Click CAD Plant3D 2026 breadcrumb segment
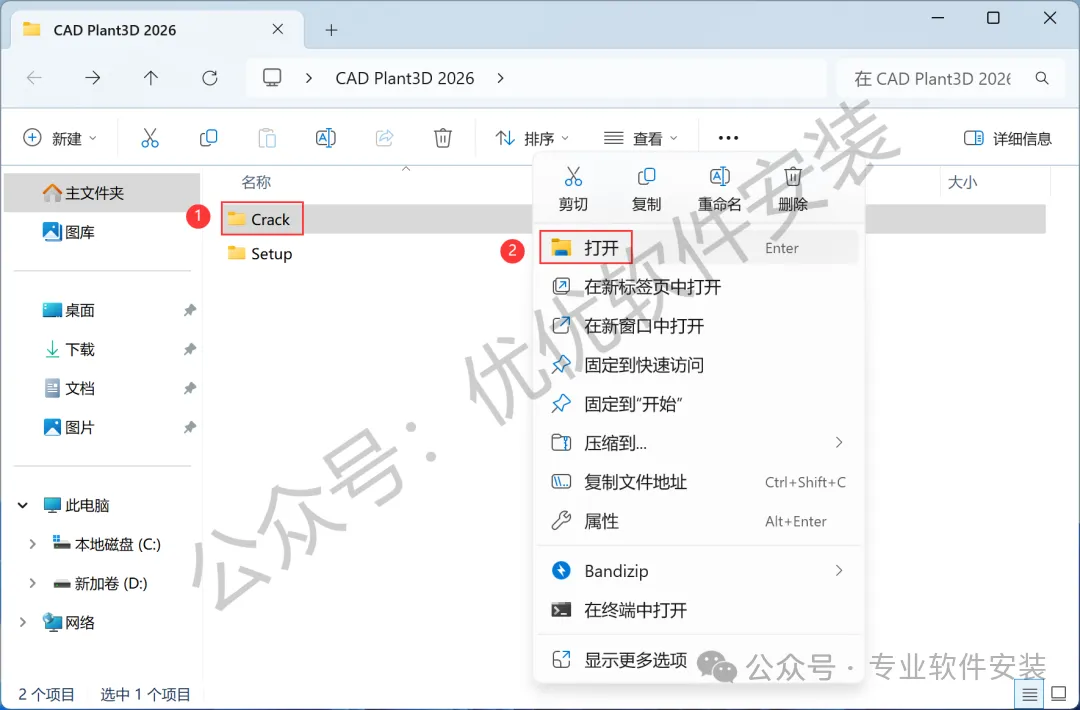Image resolution: width=1080 pixels, height=710 pixels. pyautogui.click(x=405, y=79)
